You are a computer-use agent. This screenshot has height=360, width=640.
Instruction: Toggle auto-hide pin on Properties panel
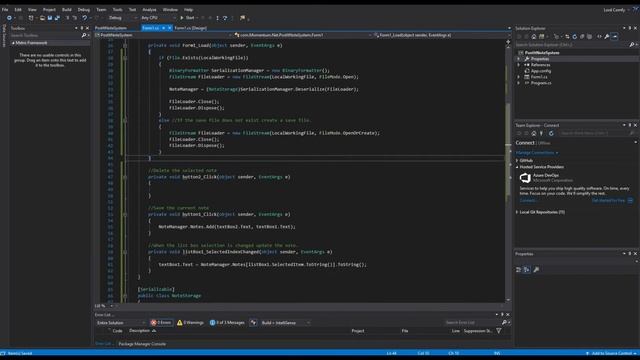(x=630, y=254)
